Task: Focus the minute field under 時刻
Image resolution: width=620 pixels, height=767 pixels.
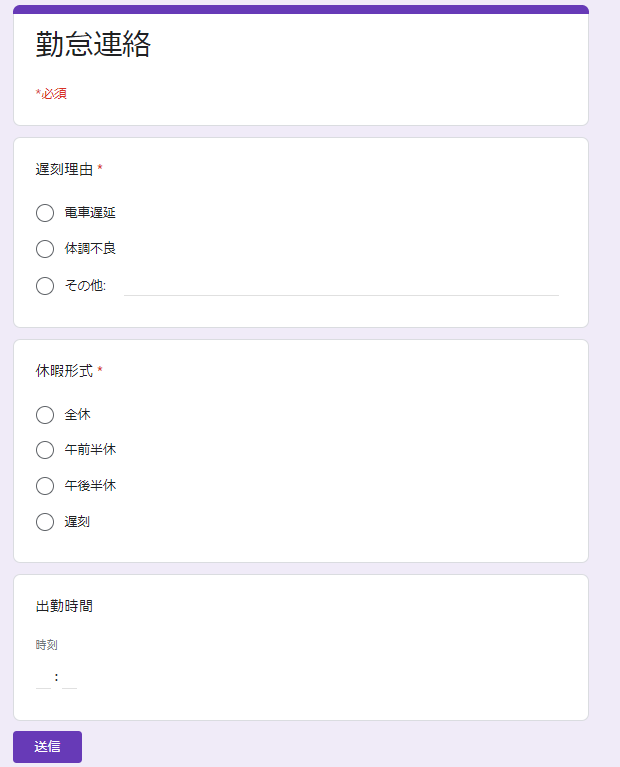Action: [69, 679]
